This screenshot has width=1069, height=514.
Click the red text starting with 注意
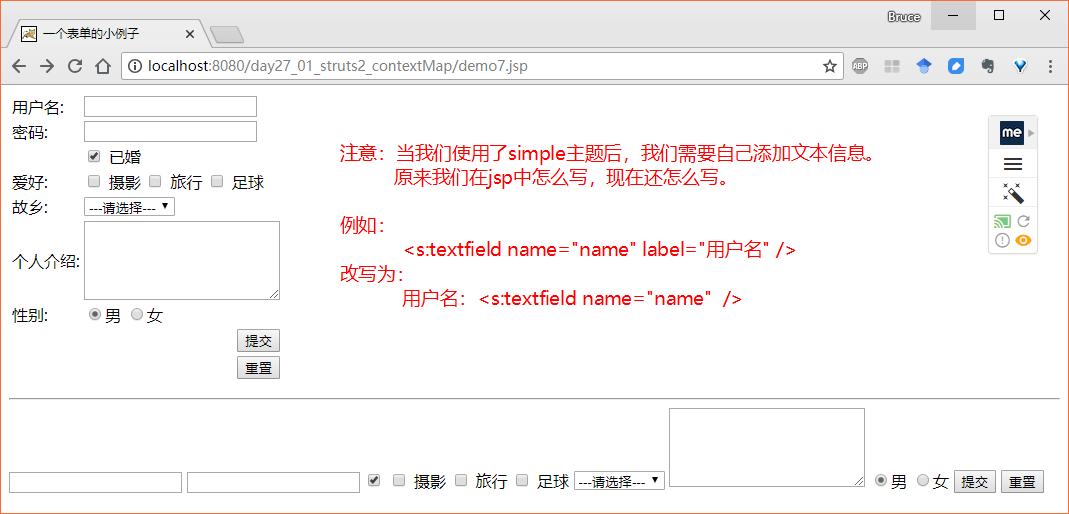(607, 153)
